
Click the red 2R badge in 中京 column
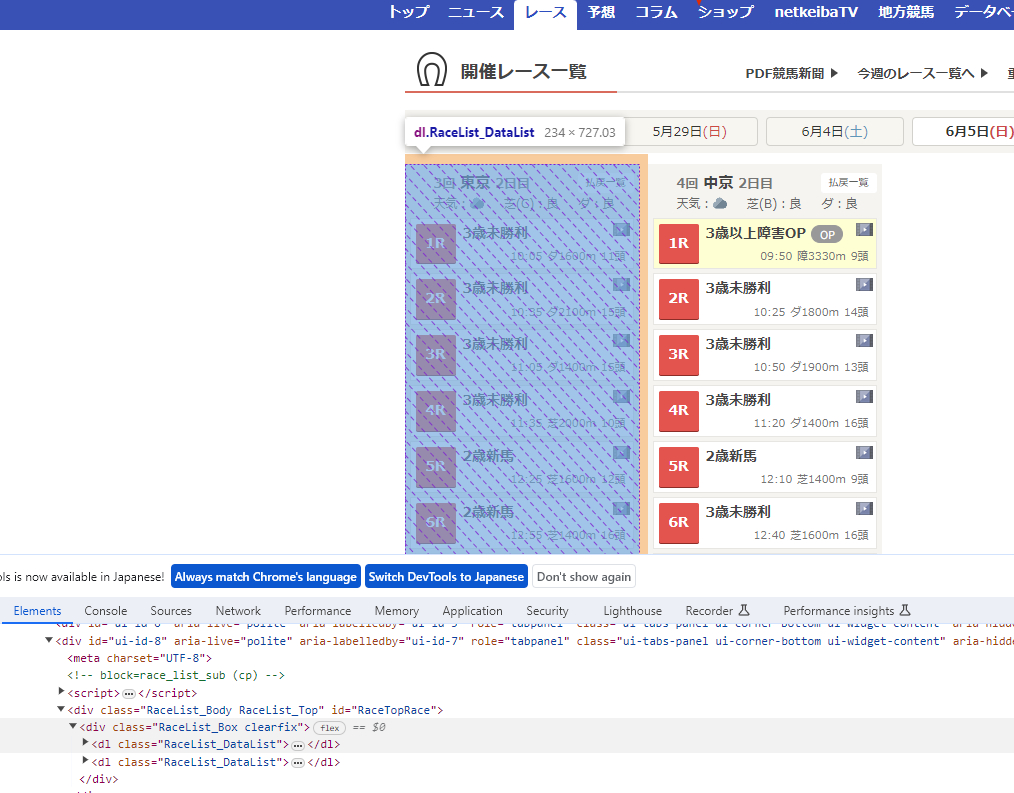[678, 299]
